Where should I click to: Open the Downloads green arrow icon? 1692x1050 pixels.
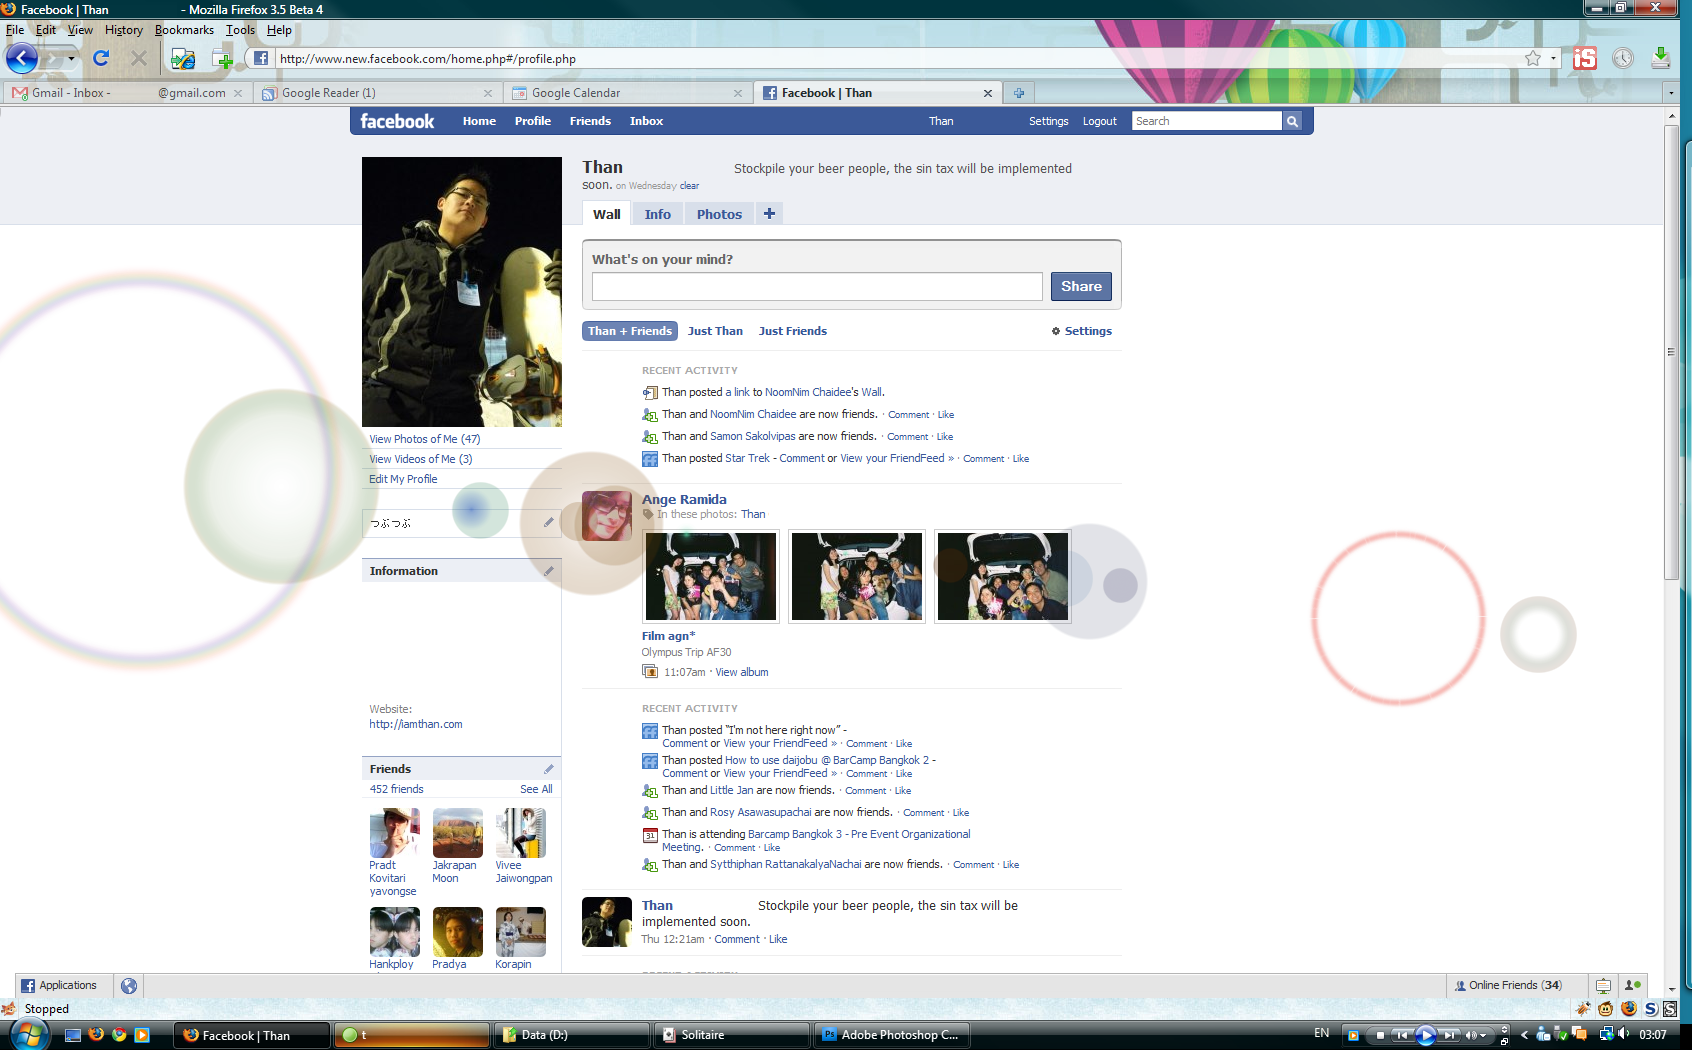click(x=1660, y=58)
